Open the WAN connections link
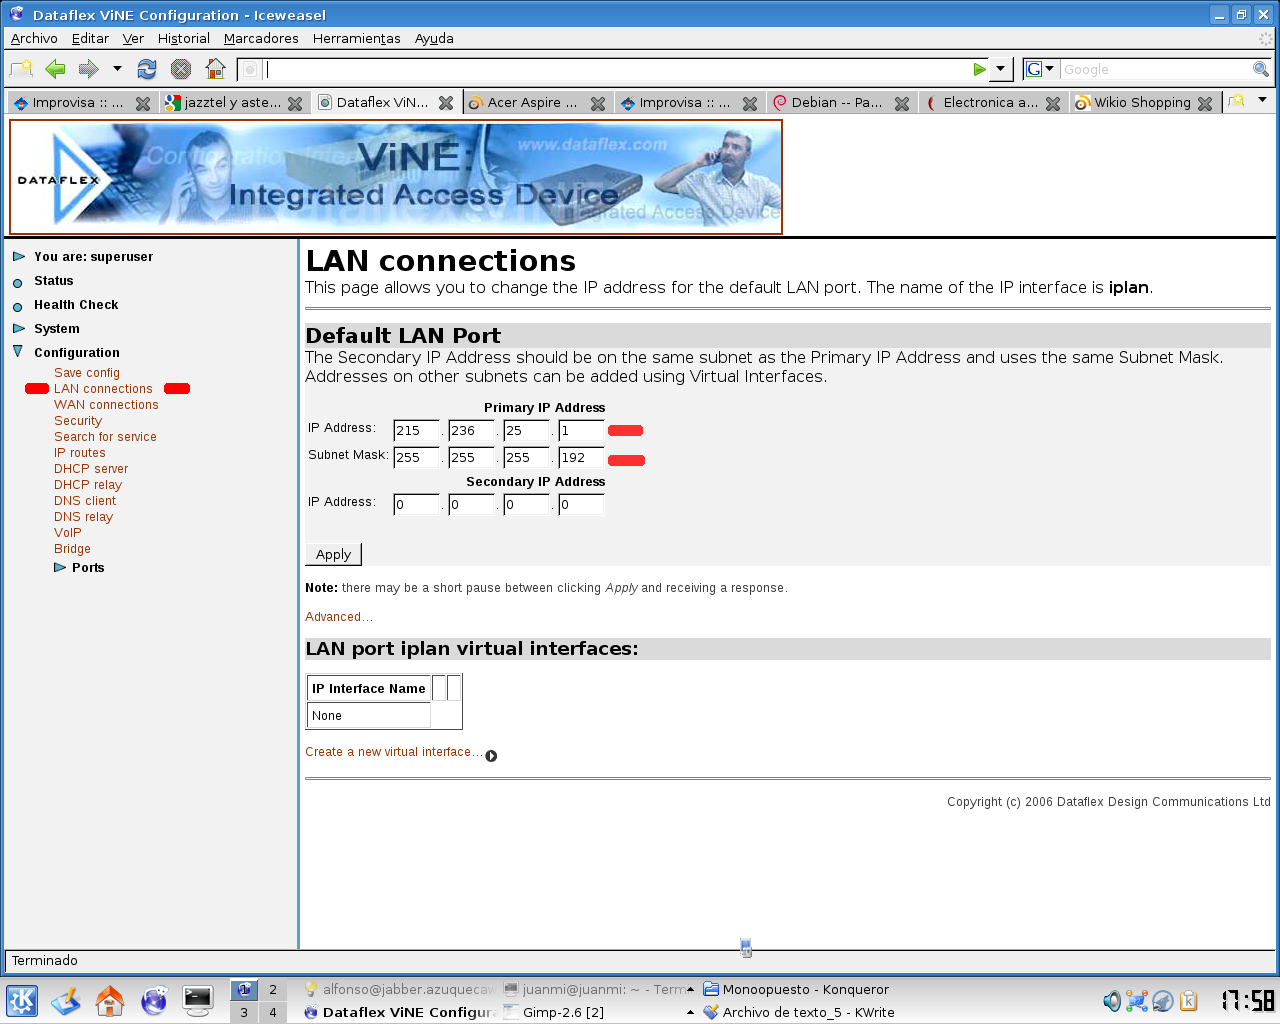This screenshot has height=1024, width=1280. (x=106, y=405)
